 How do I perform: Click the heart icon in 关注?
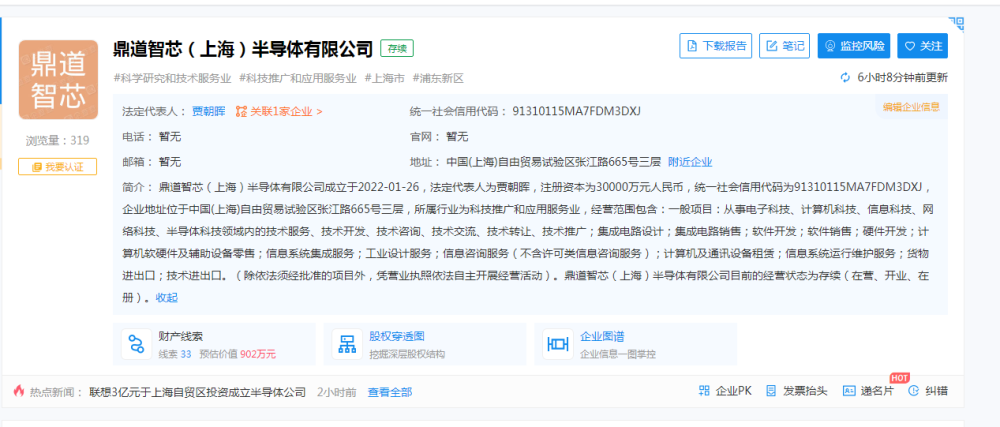click(910, 46)
